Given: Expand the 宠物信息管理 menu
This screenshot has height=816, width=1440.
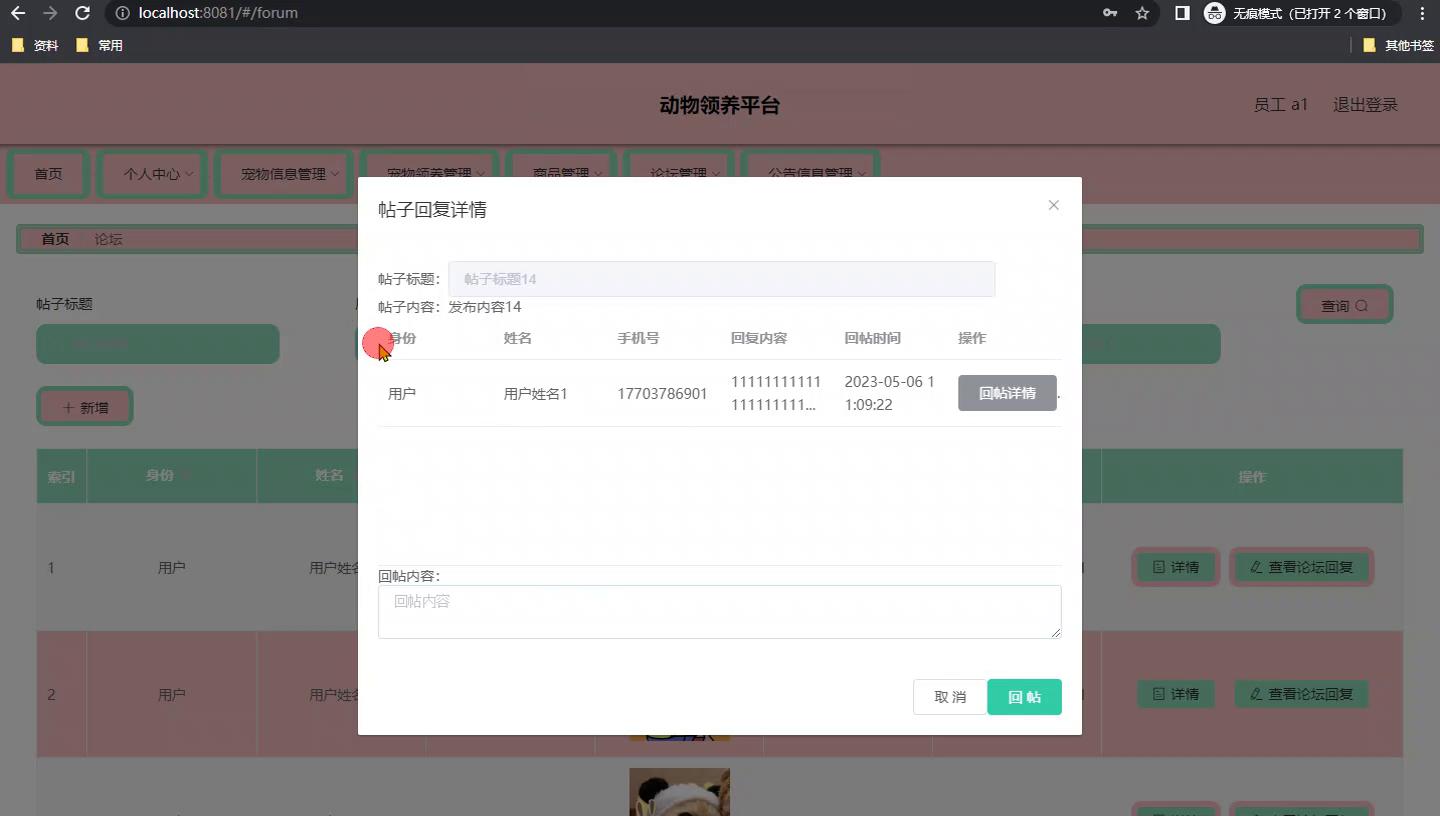Looking at the screenshot, I should coord(284,174).
